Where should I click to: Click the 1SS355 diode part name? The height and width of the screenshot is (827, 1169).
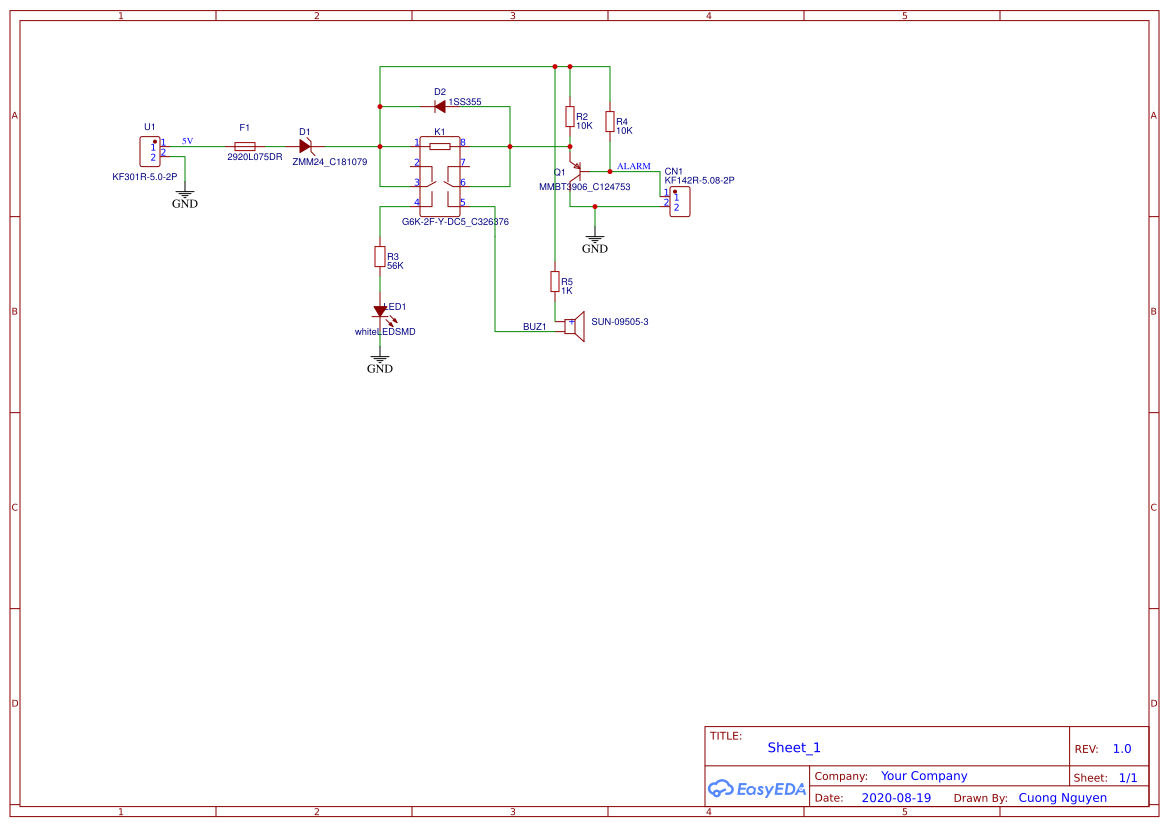coord(464,101)
